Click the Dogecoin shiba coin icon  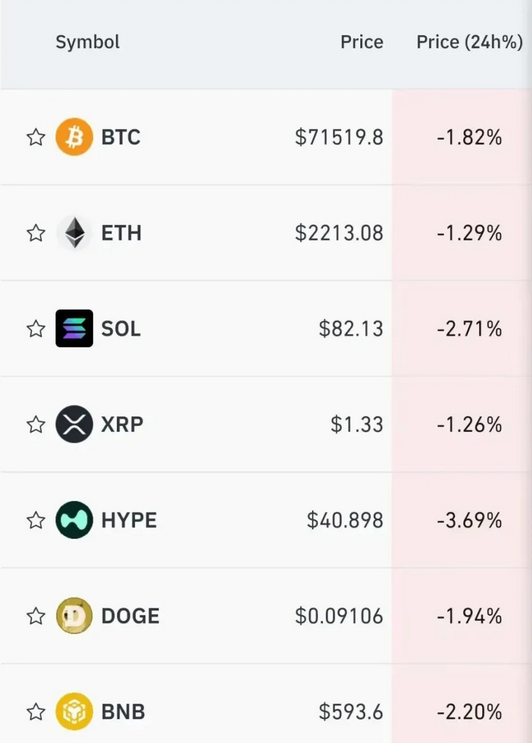pos(74,616)
